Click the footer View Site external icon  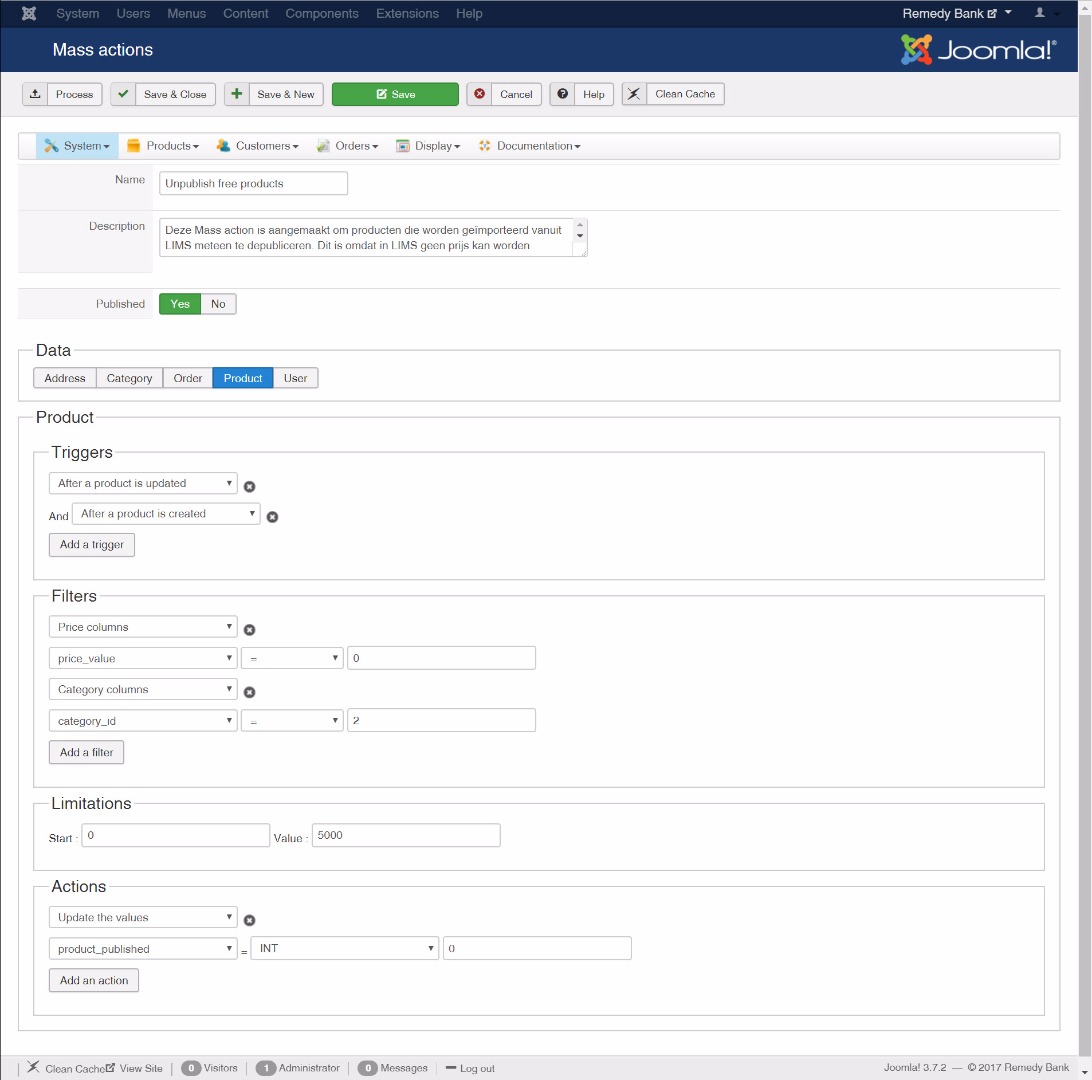click(x=110, y=1067)
